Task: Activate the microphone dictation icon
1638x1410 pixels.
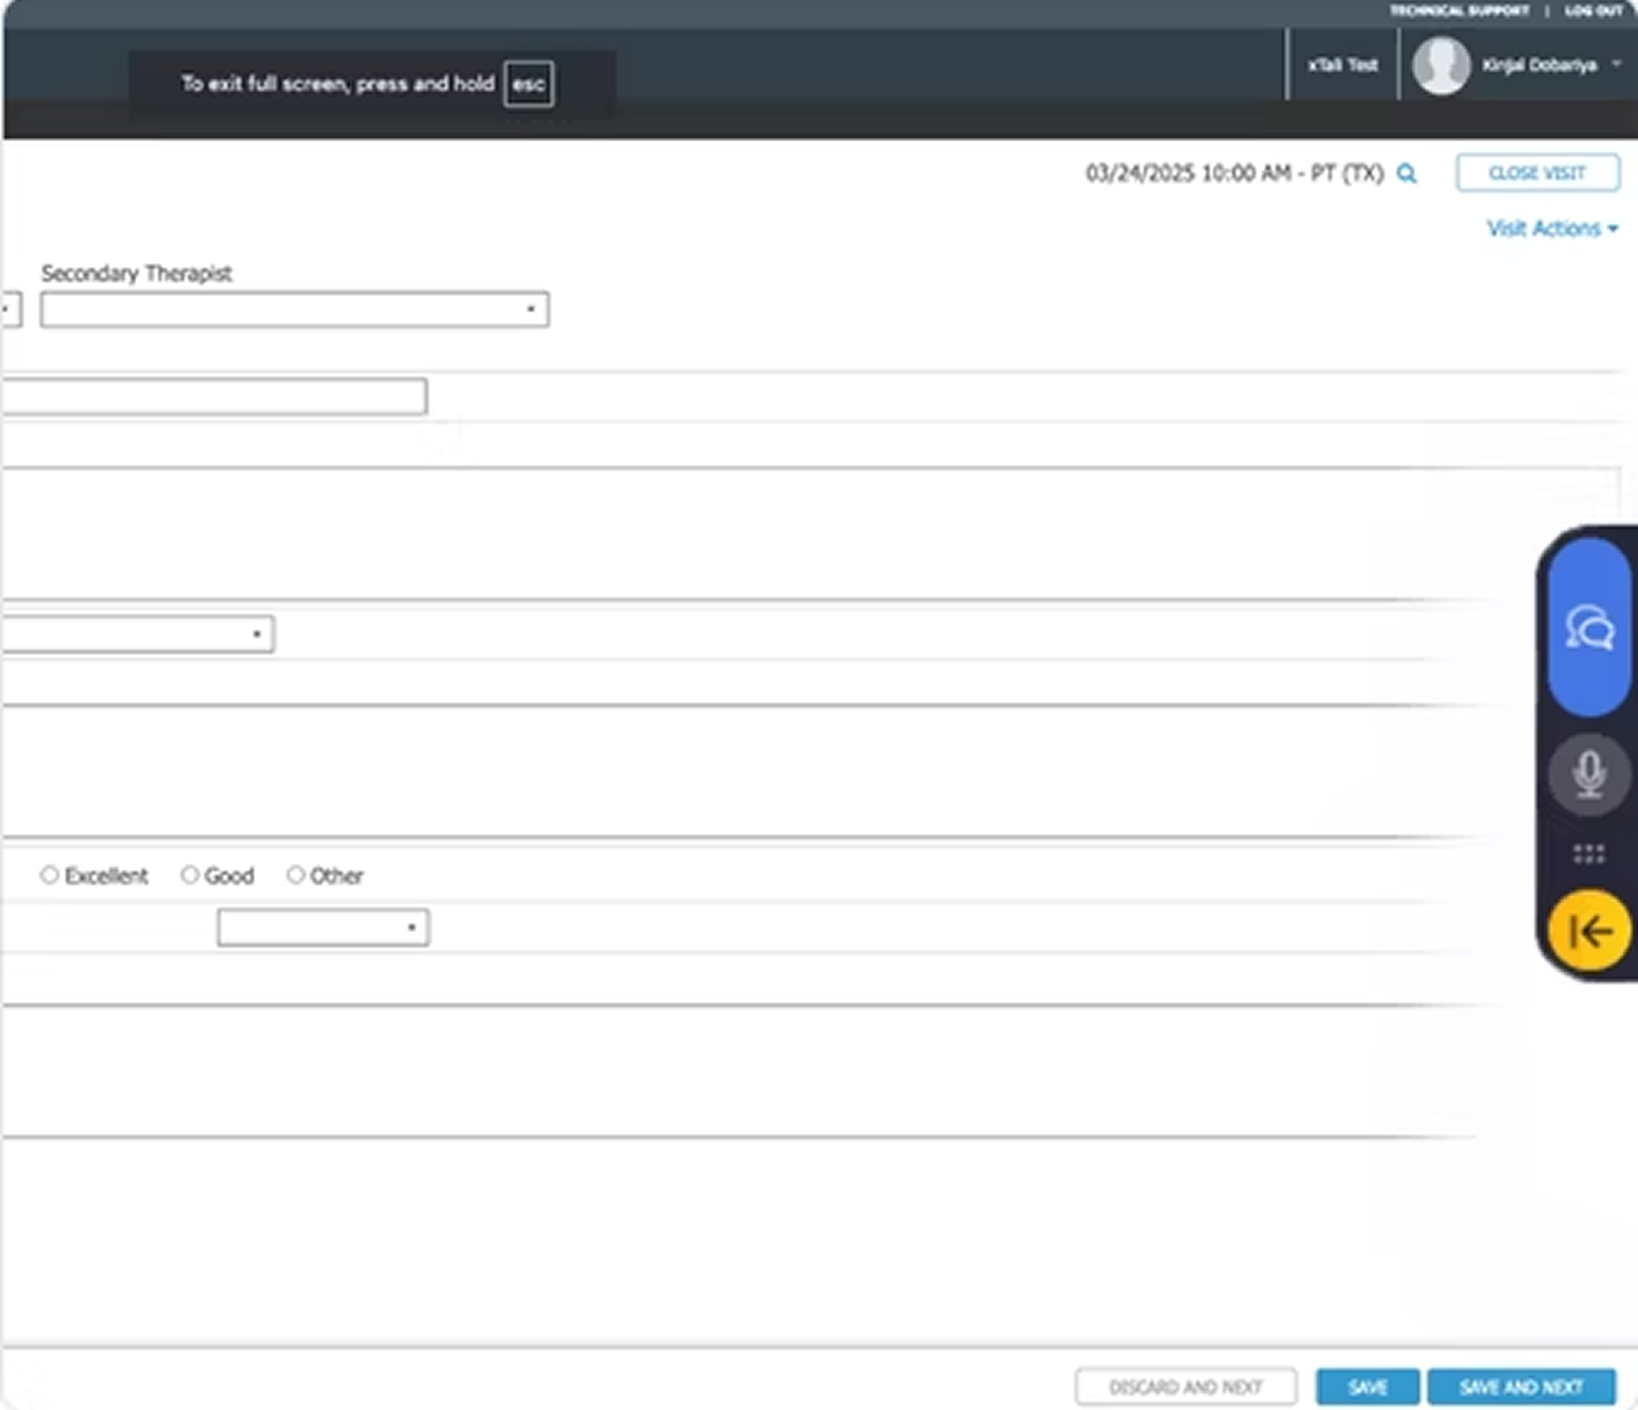Action: tap(1589, 773)
